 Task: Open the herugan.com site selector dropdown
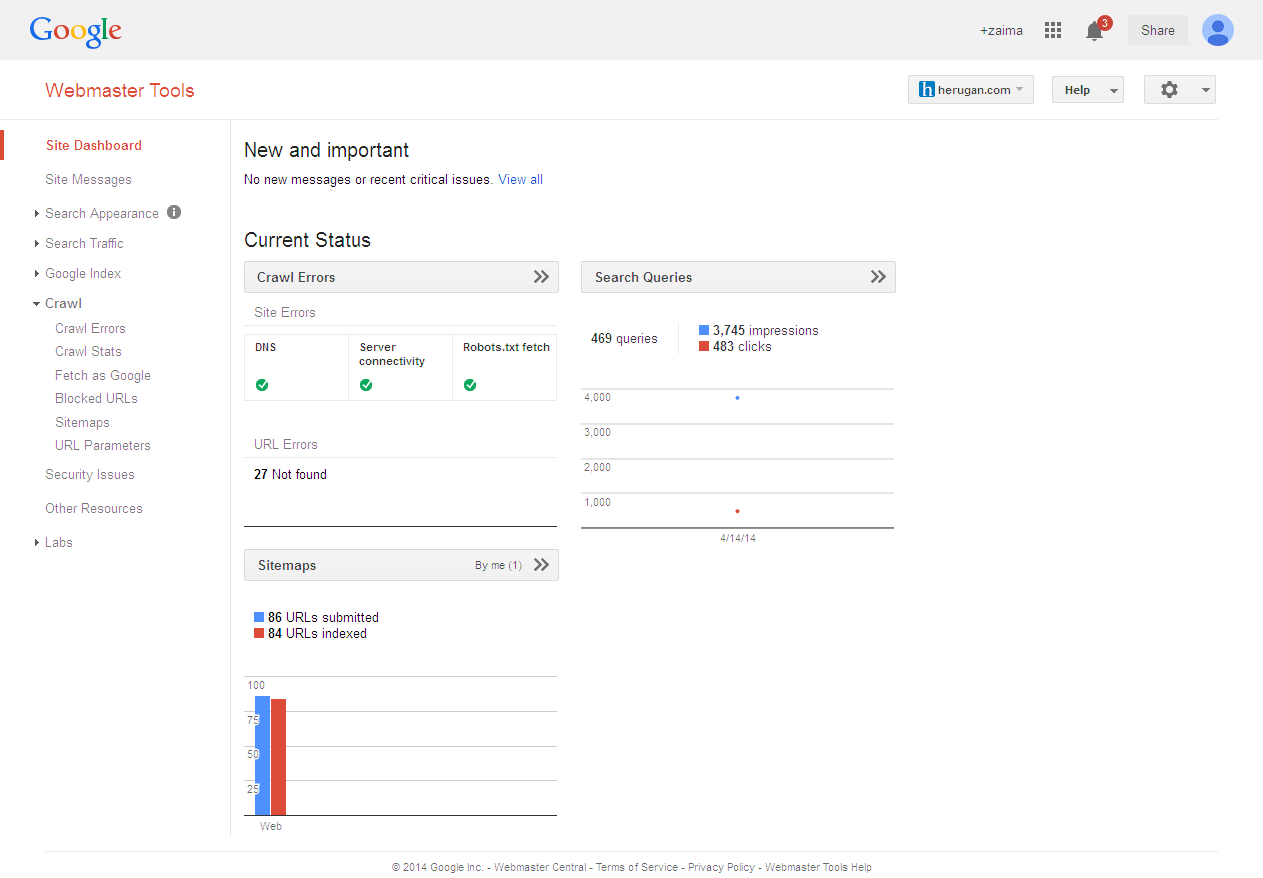click(971, 90)
